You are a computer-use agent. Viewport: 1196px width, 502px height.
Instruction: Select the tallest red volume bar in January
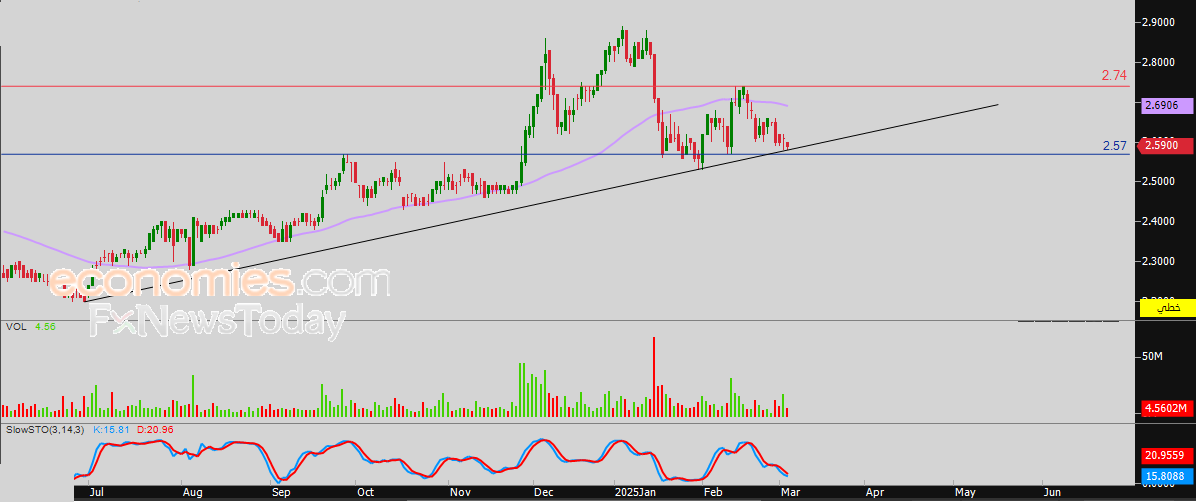[x=654, y=376]
